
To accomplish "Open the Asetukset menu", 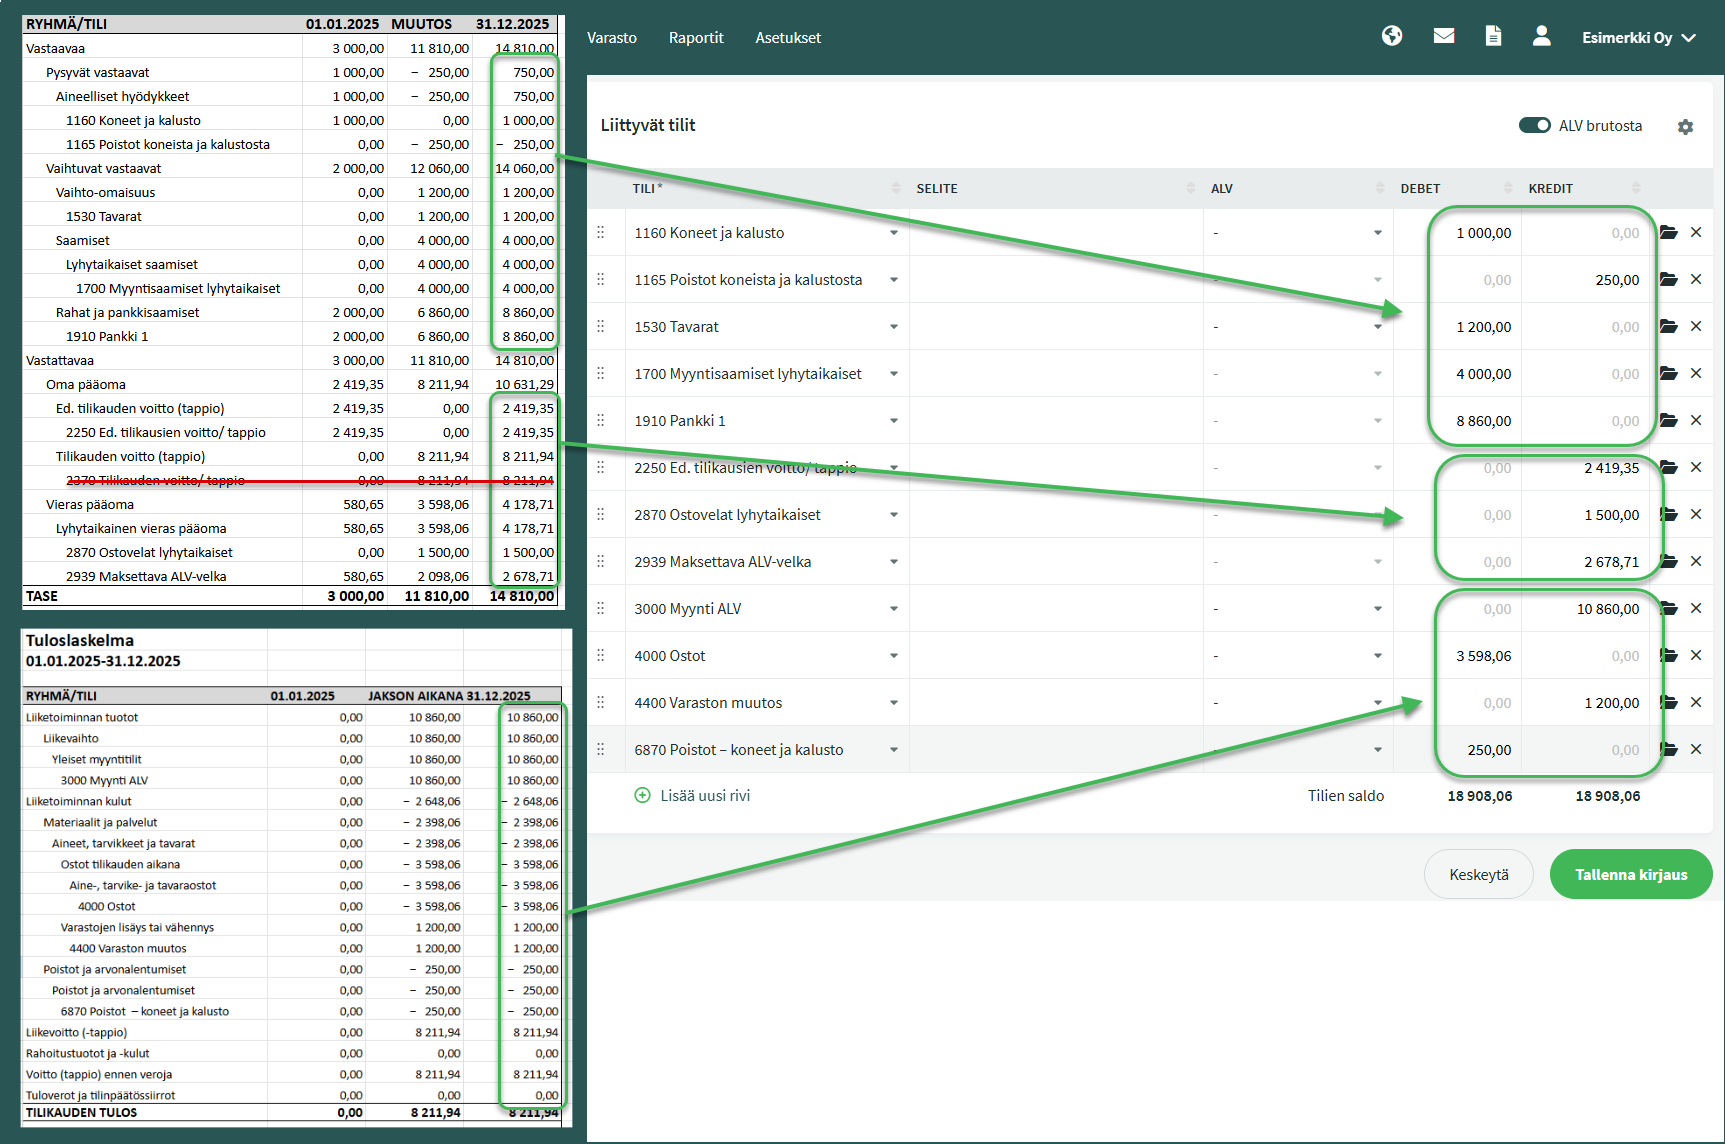I will coord(788,38).
